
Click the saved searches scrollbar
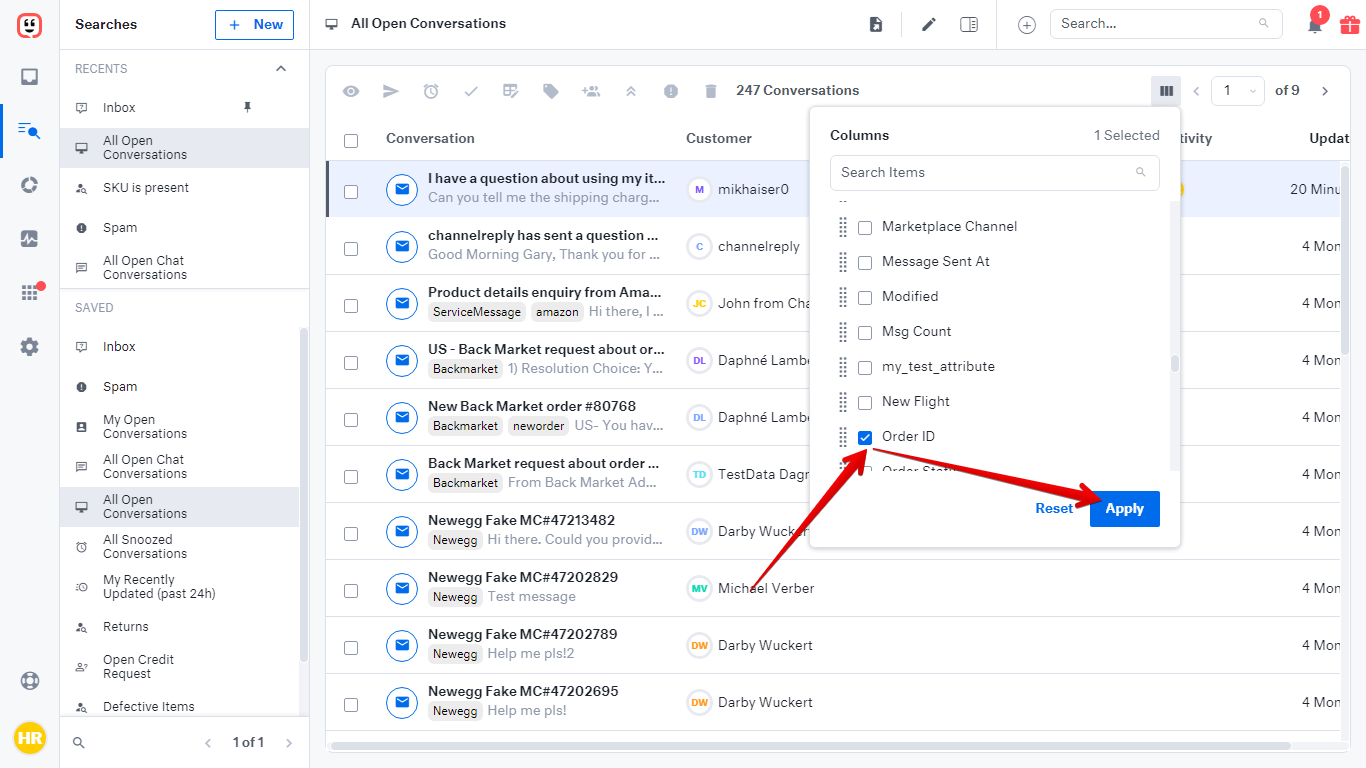tap(304, 495)
